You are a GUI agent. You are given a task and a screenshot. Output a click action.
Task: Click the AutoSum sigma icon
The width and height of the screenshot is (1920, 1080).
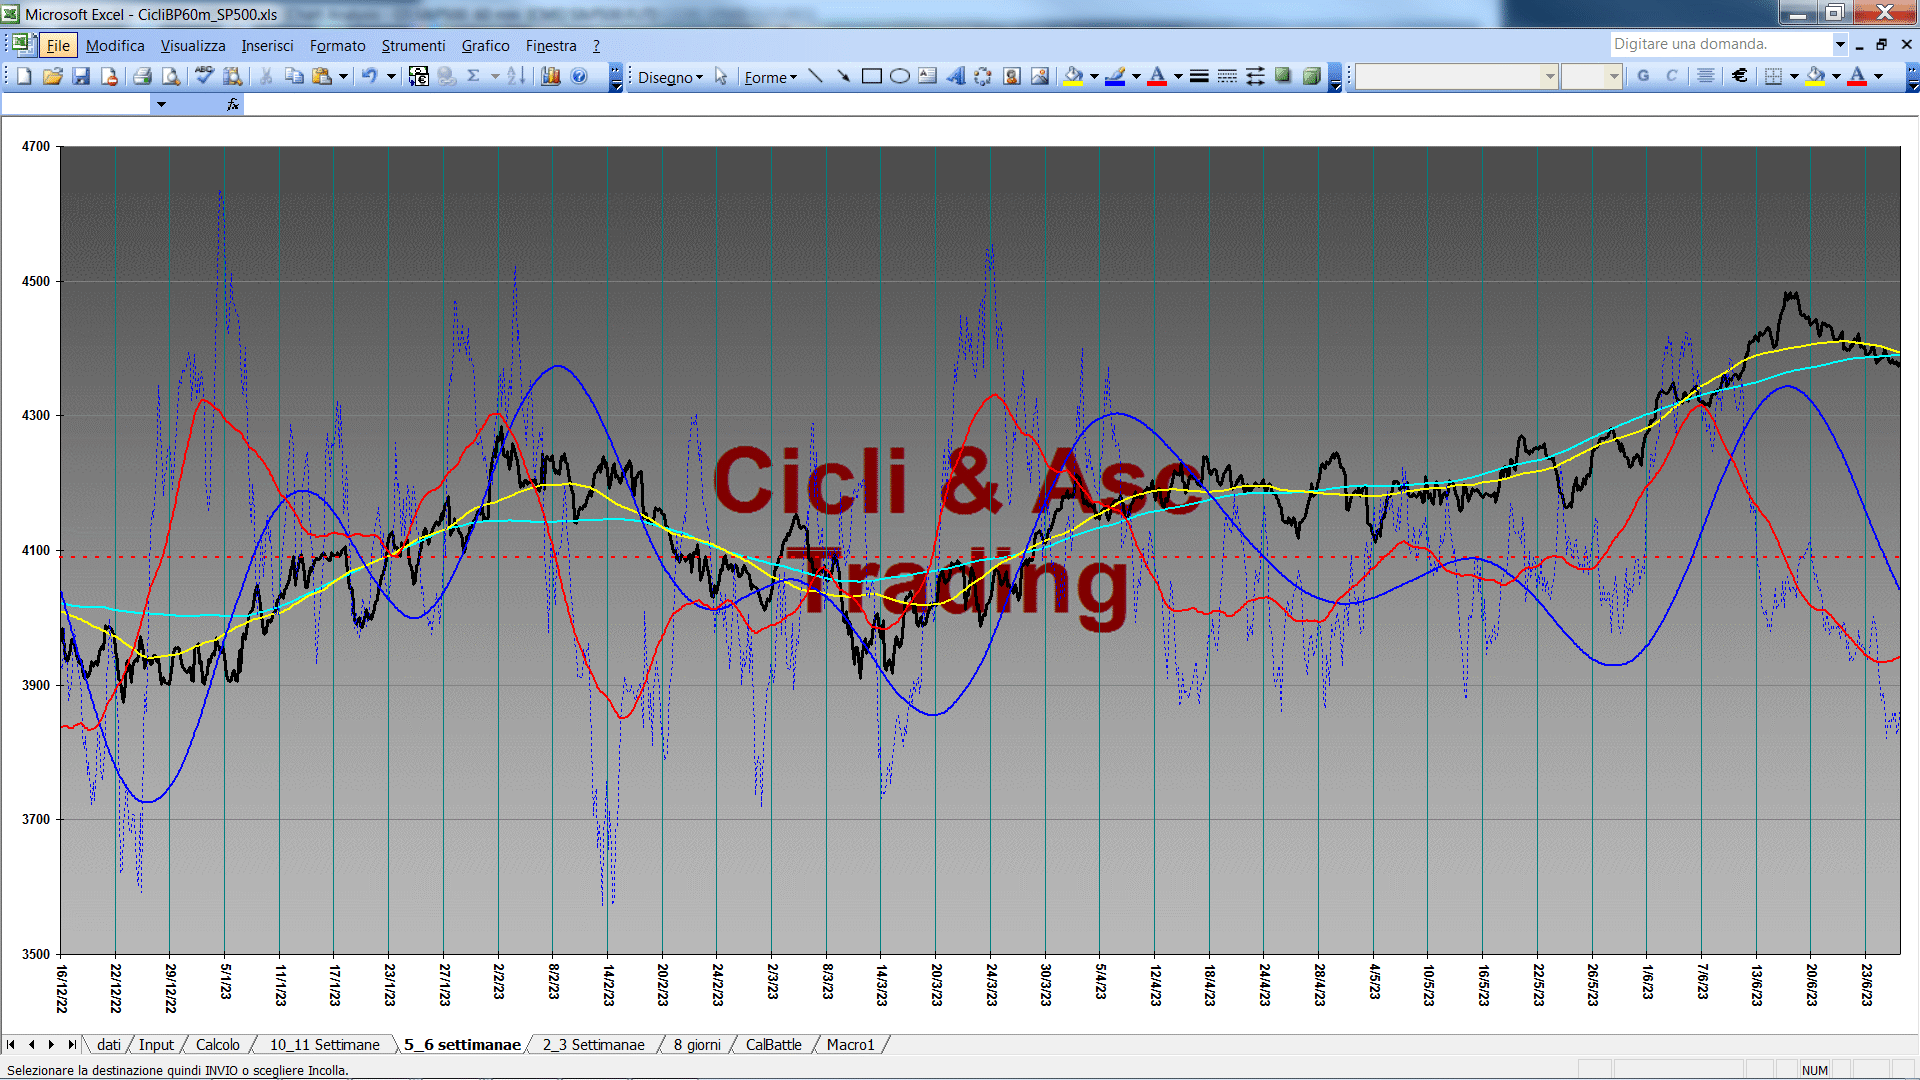474,76
